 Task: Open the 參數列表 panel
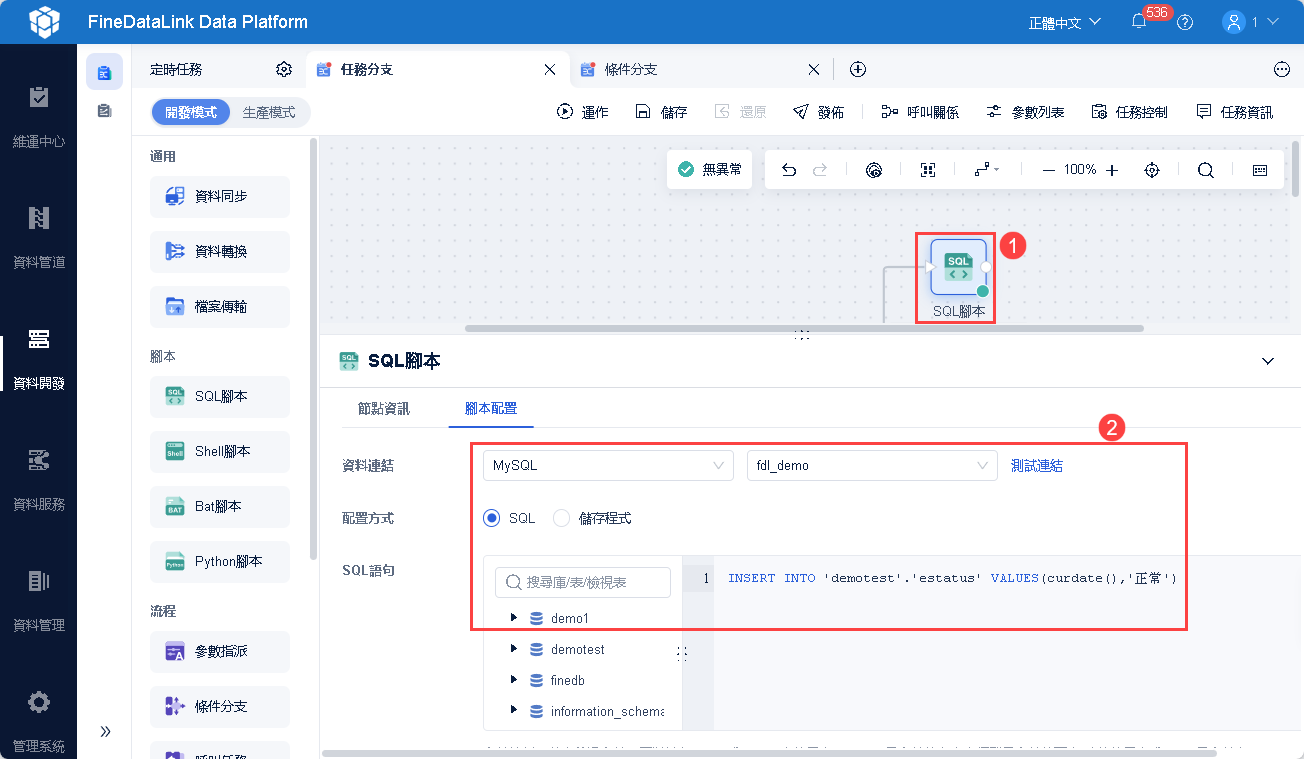coord(1025,112)
